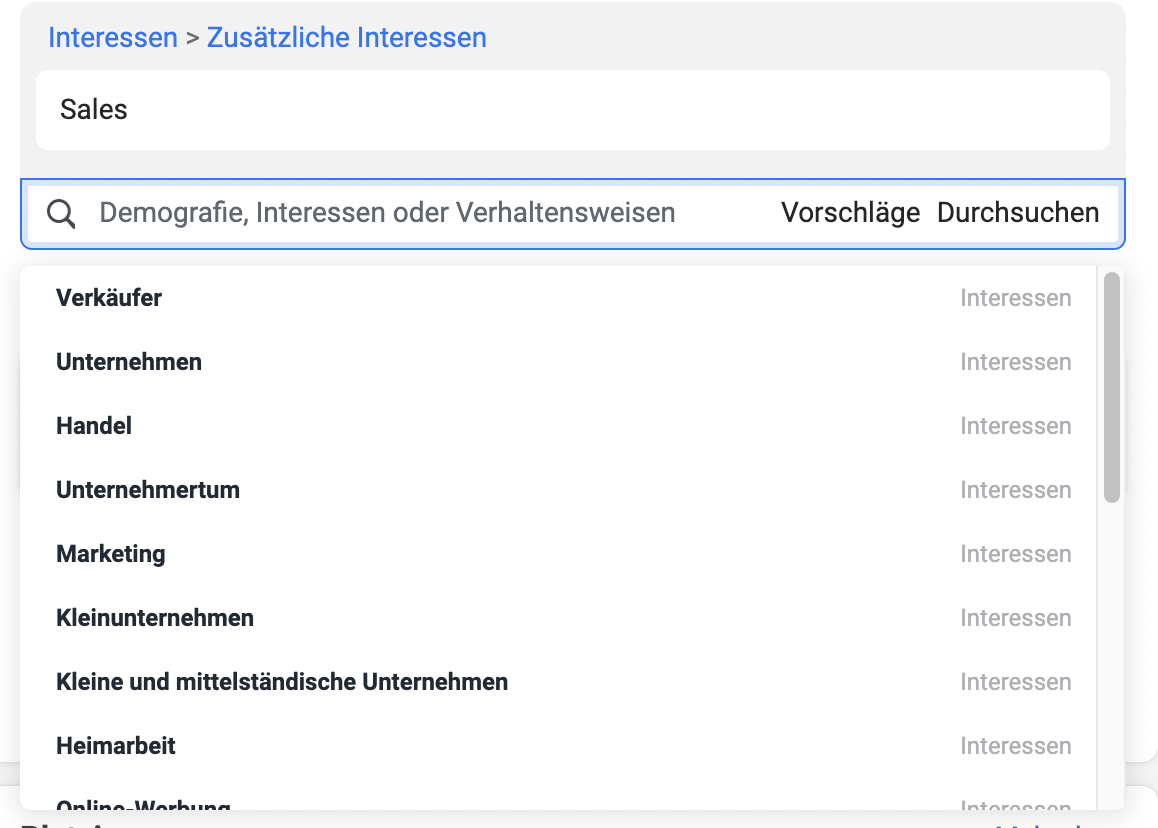The image size is (1158, 828).
Task: Select Verkäufer from suggestions list
Action: 109,298
